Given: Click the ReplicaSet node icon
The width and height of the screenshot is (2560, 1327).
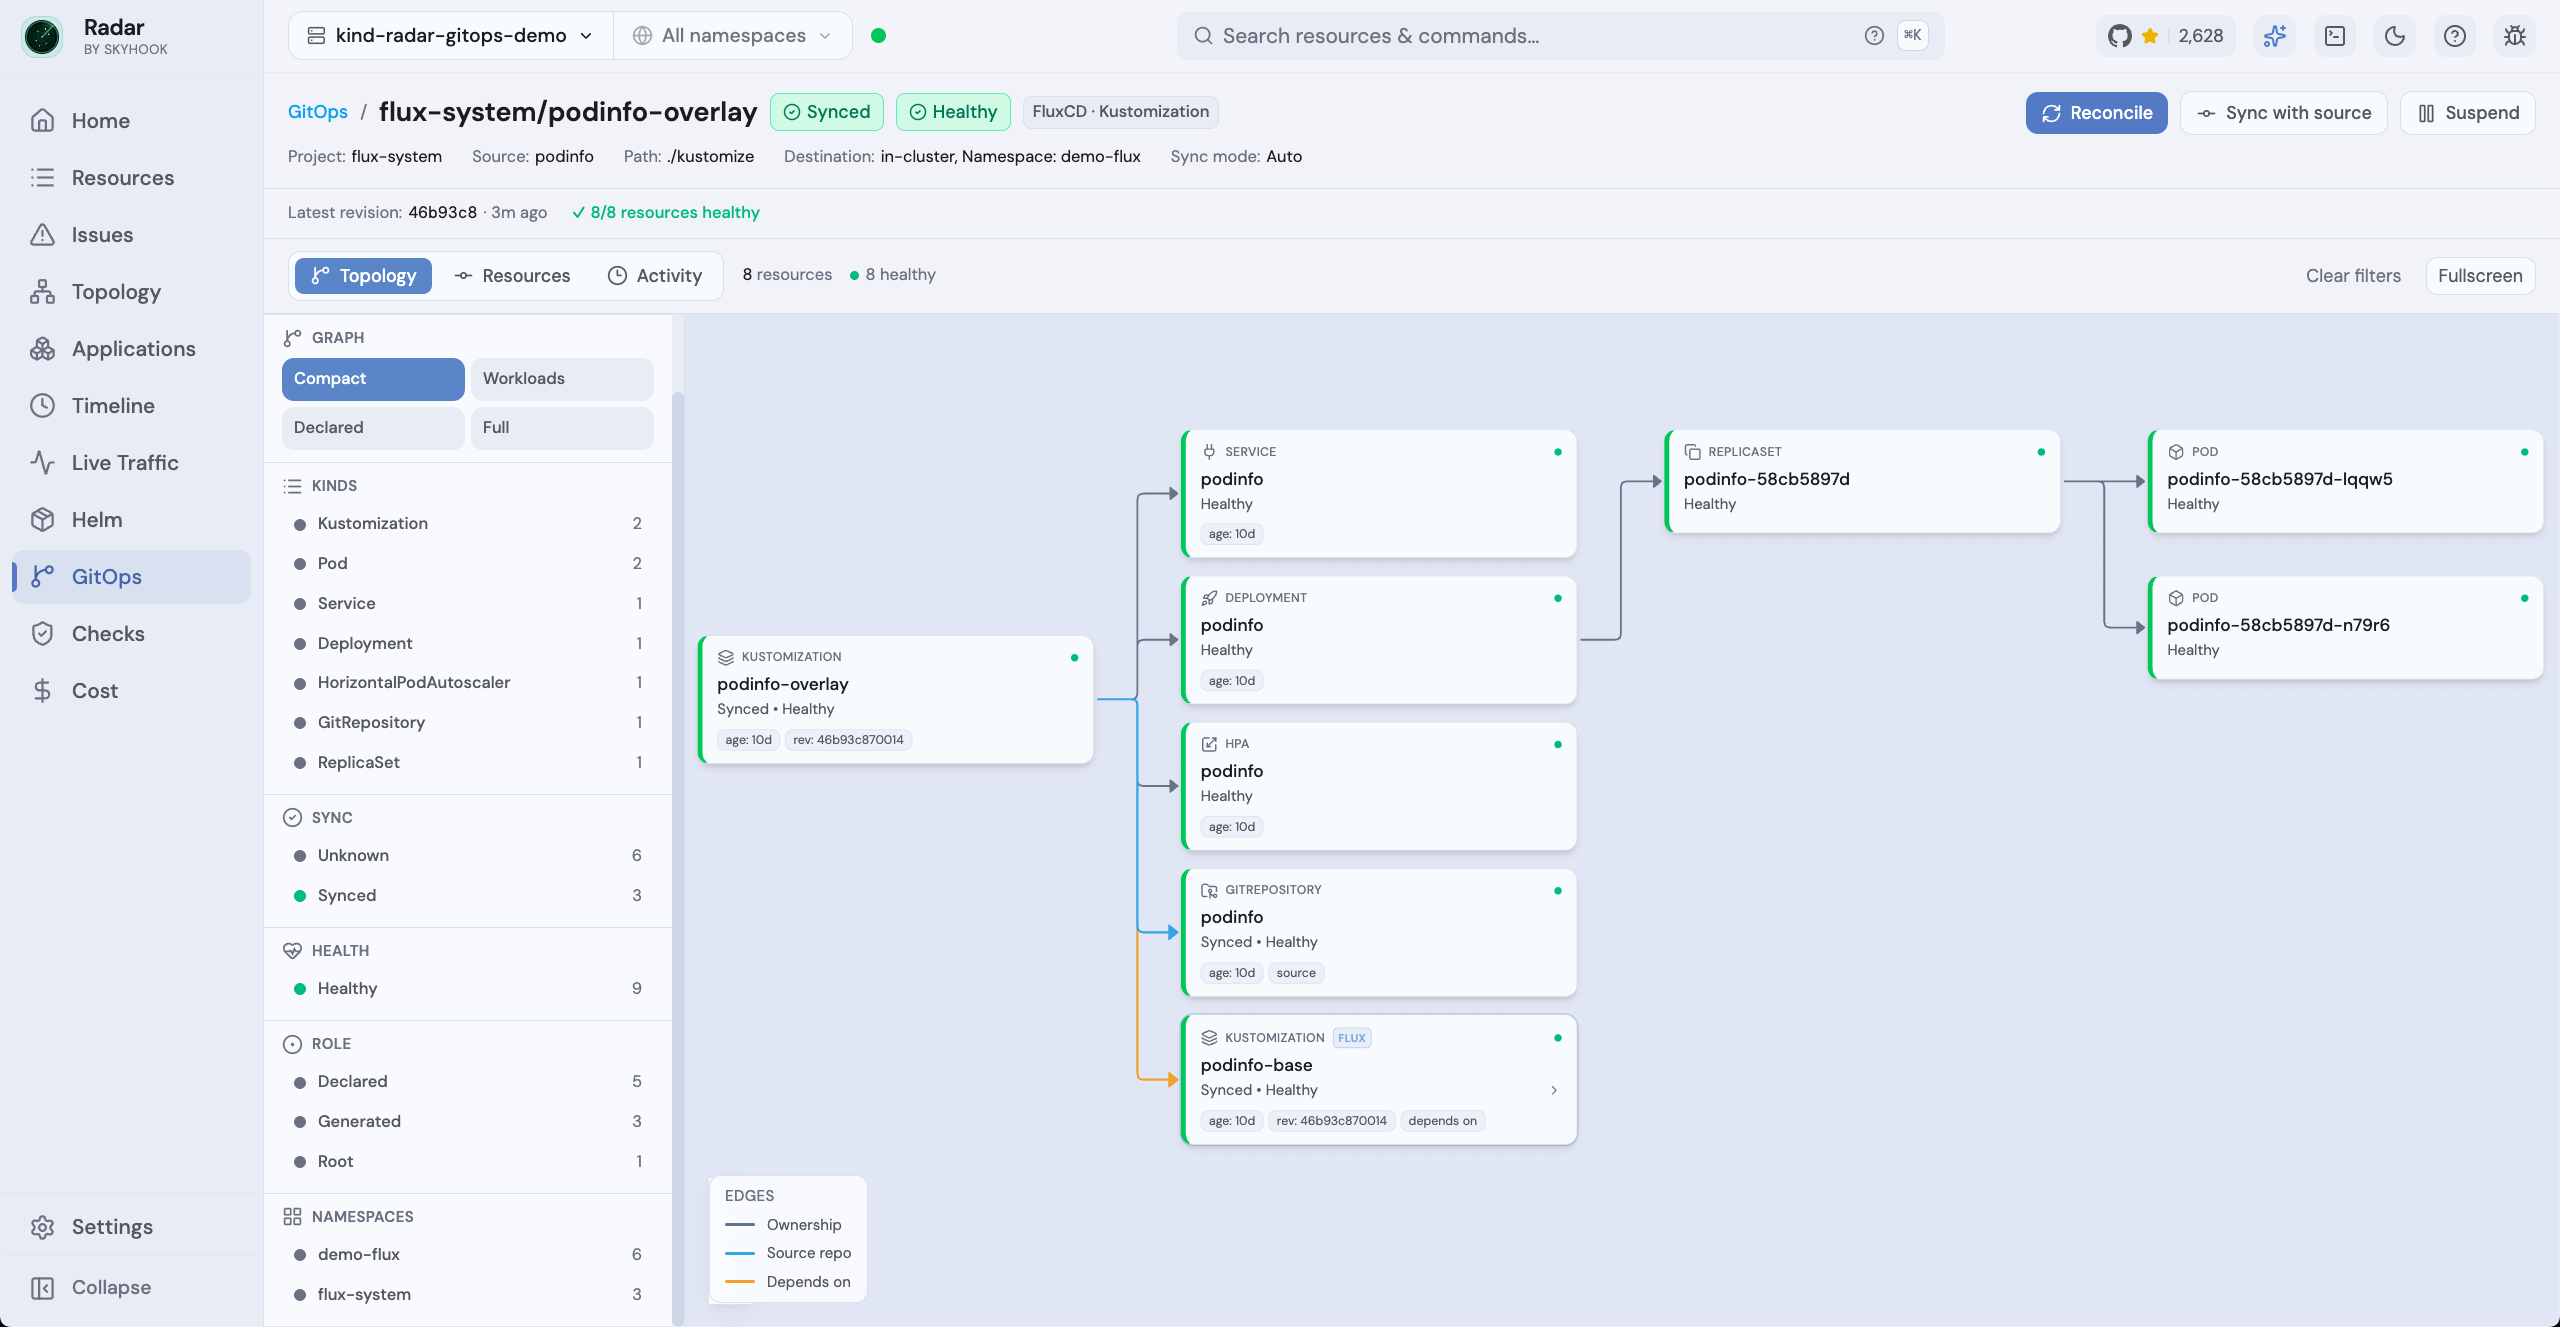Looking at the screenshot, I should (1692, 452).
